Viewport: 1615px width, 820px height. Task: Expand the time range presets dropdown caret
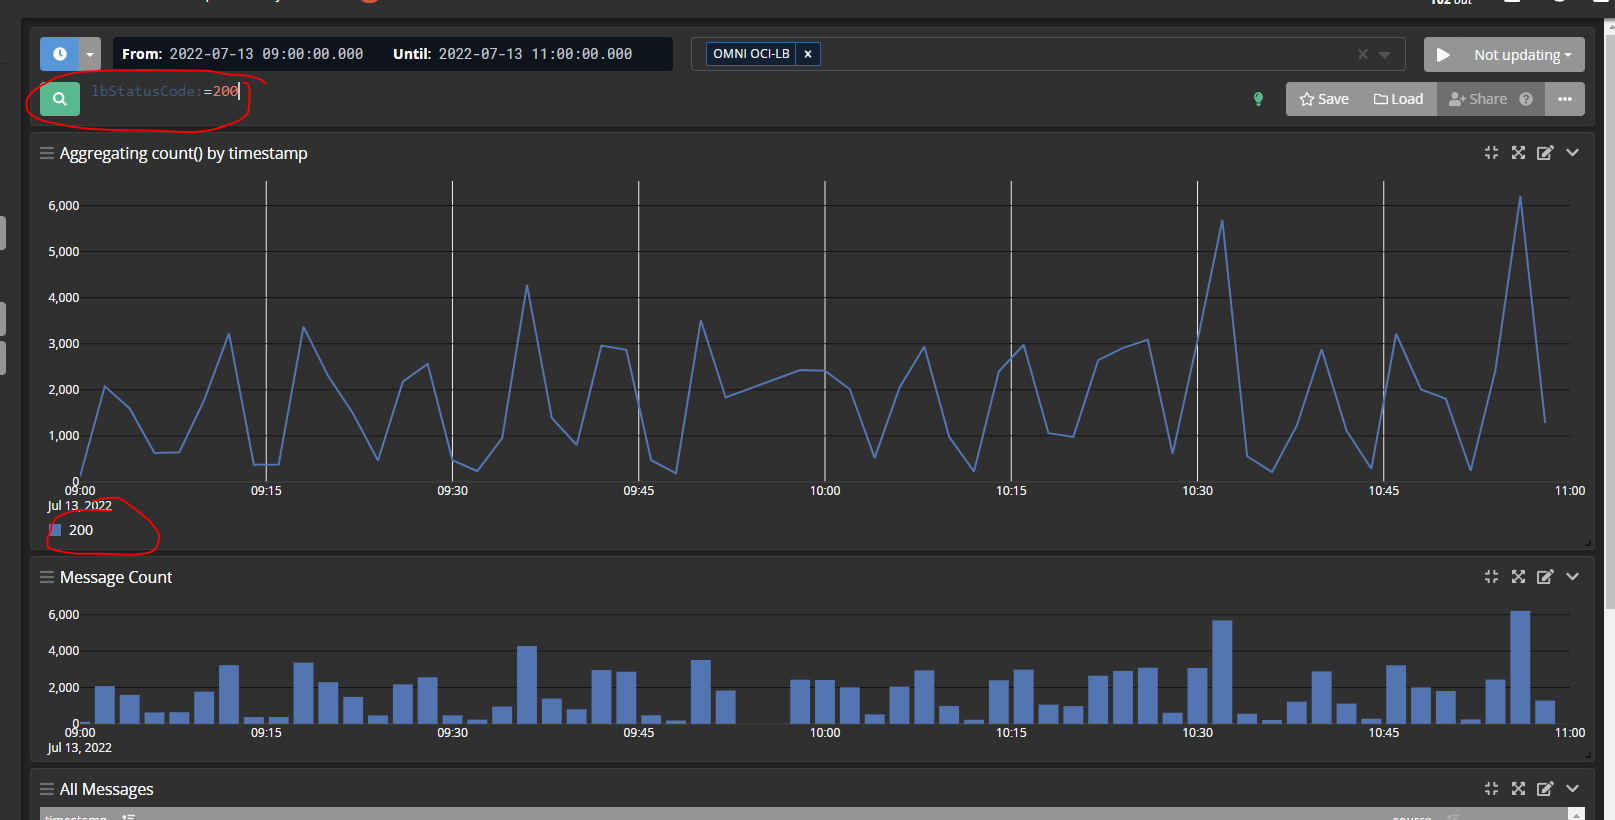(x=90, y=54)
